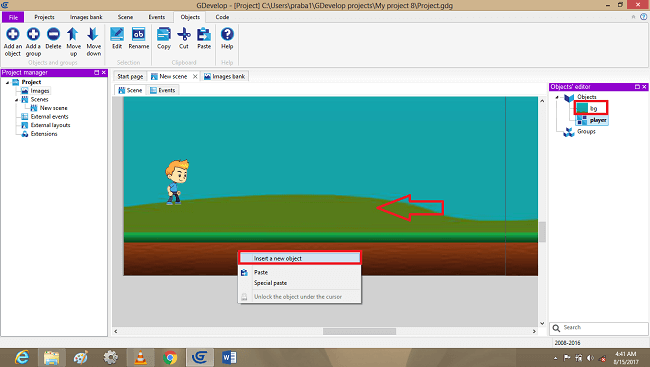
Task: Switch to the Events ribbon tab
Action: click(x=157, y=17)
